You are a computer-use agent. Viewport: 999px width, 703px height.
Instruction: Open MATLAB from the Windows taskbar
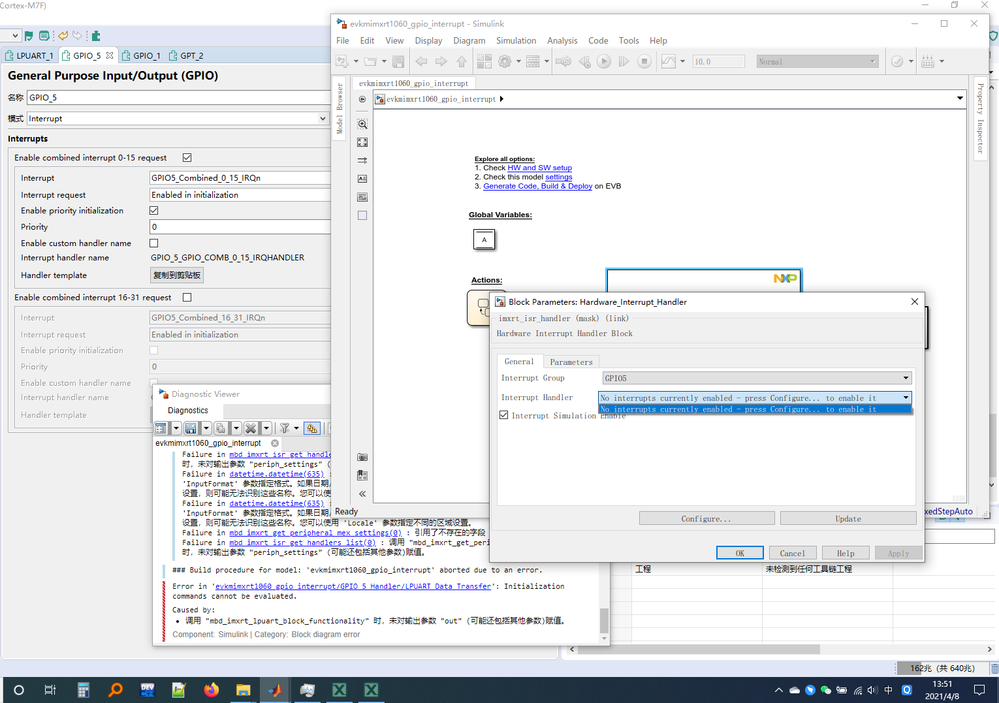pyautogui.click(x=275, y=690)
